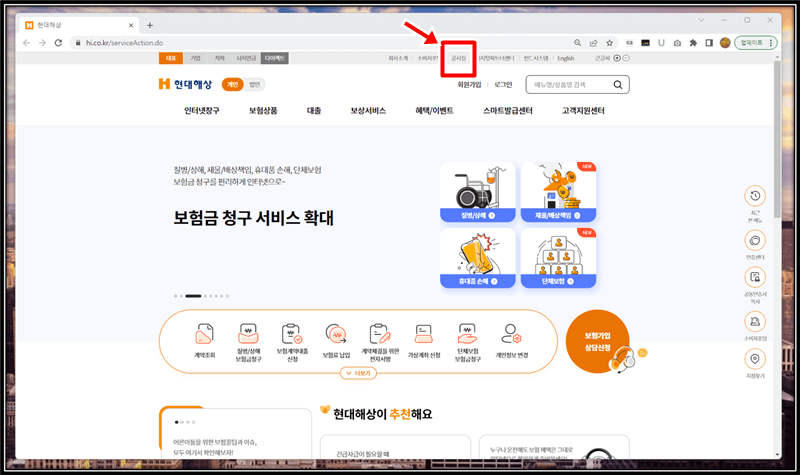Go back with the browser back arrow
The image size is (800, 475).
coord(27,43)
